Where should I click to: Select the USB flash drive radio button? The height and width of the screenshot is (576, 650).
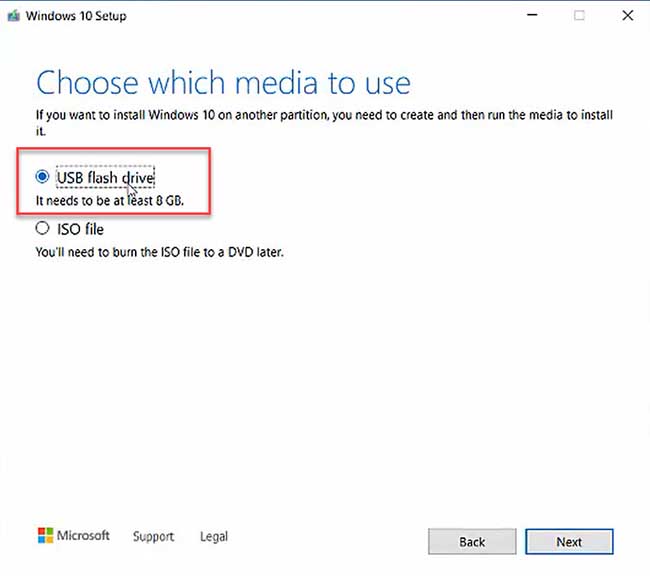42,177
